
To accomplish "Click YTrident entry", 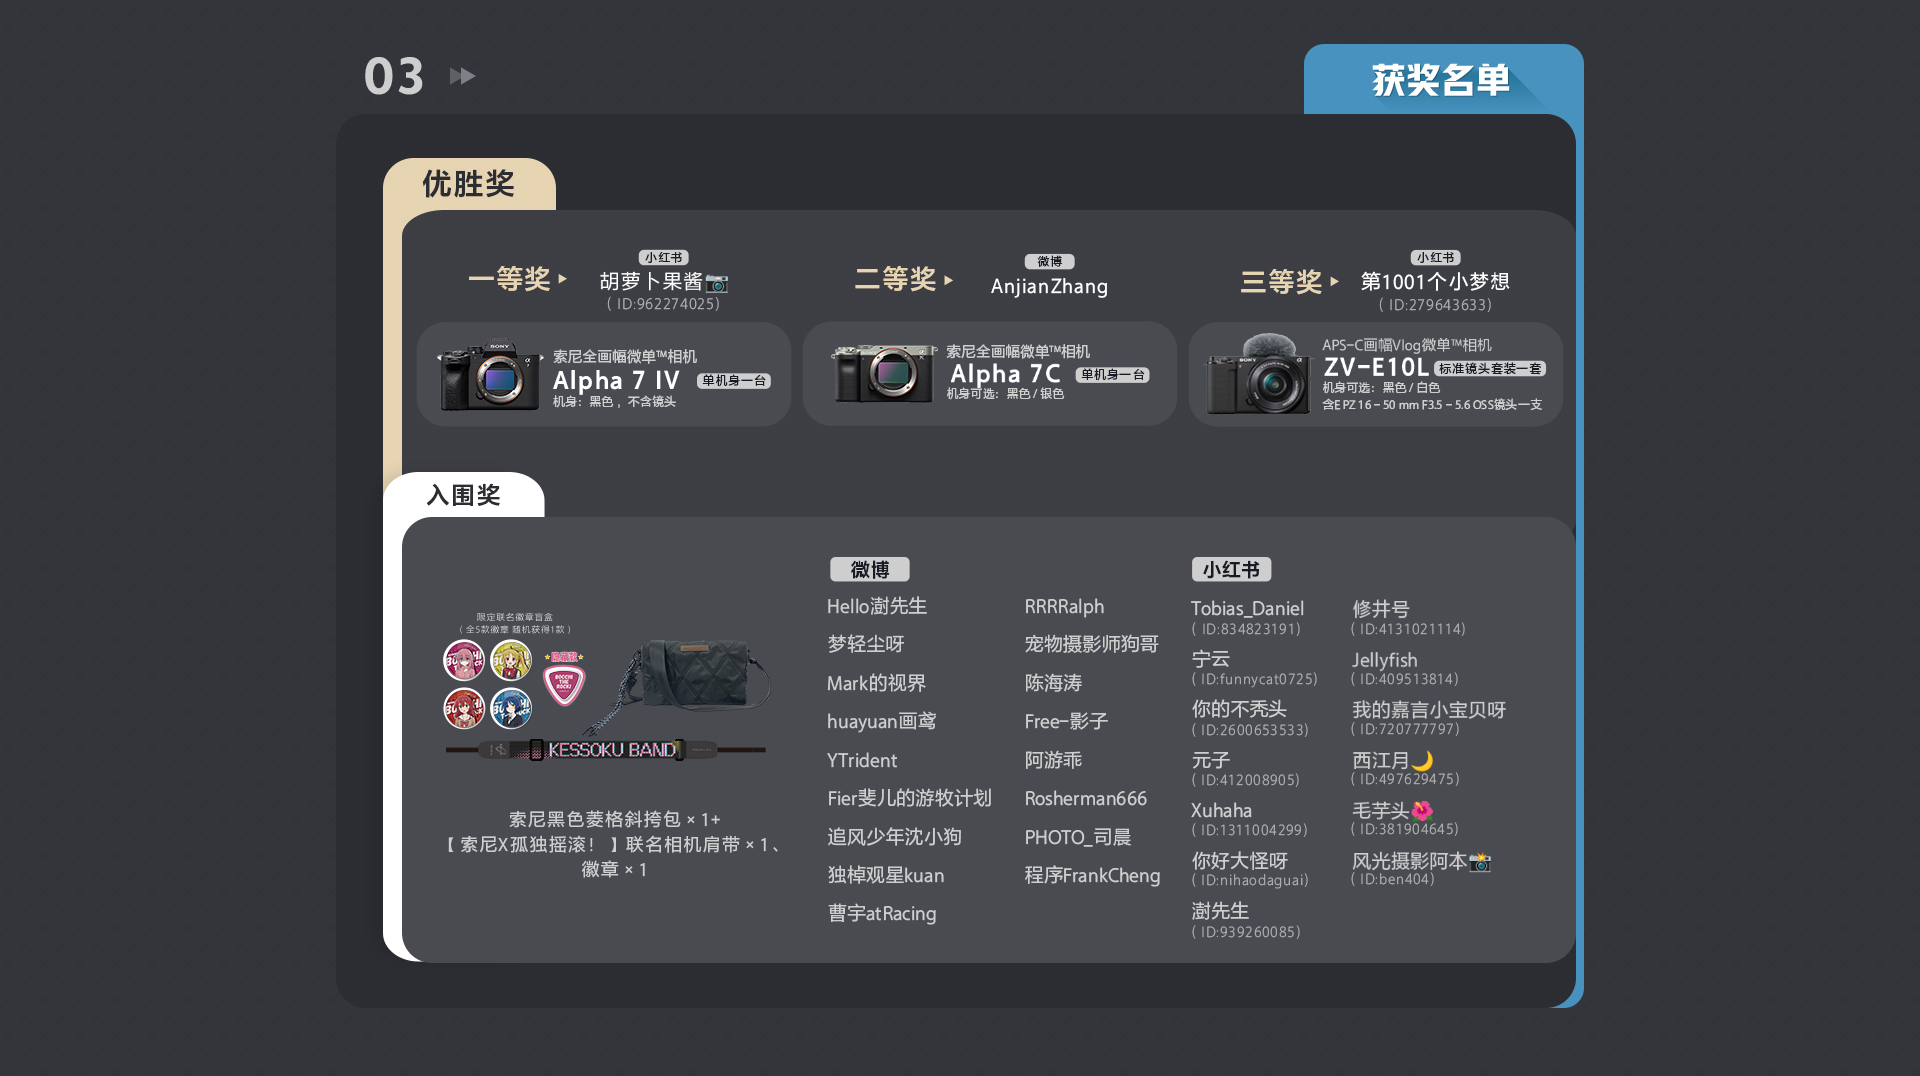I will [862, 761].
